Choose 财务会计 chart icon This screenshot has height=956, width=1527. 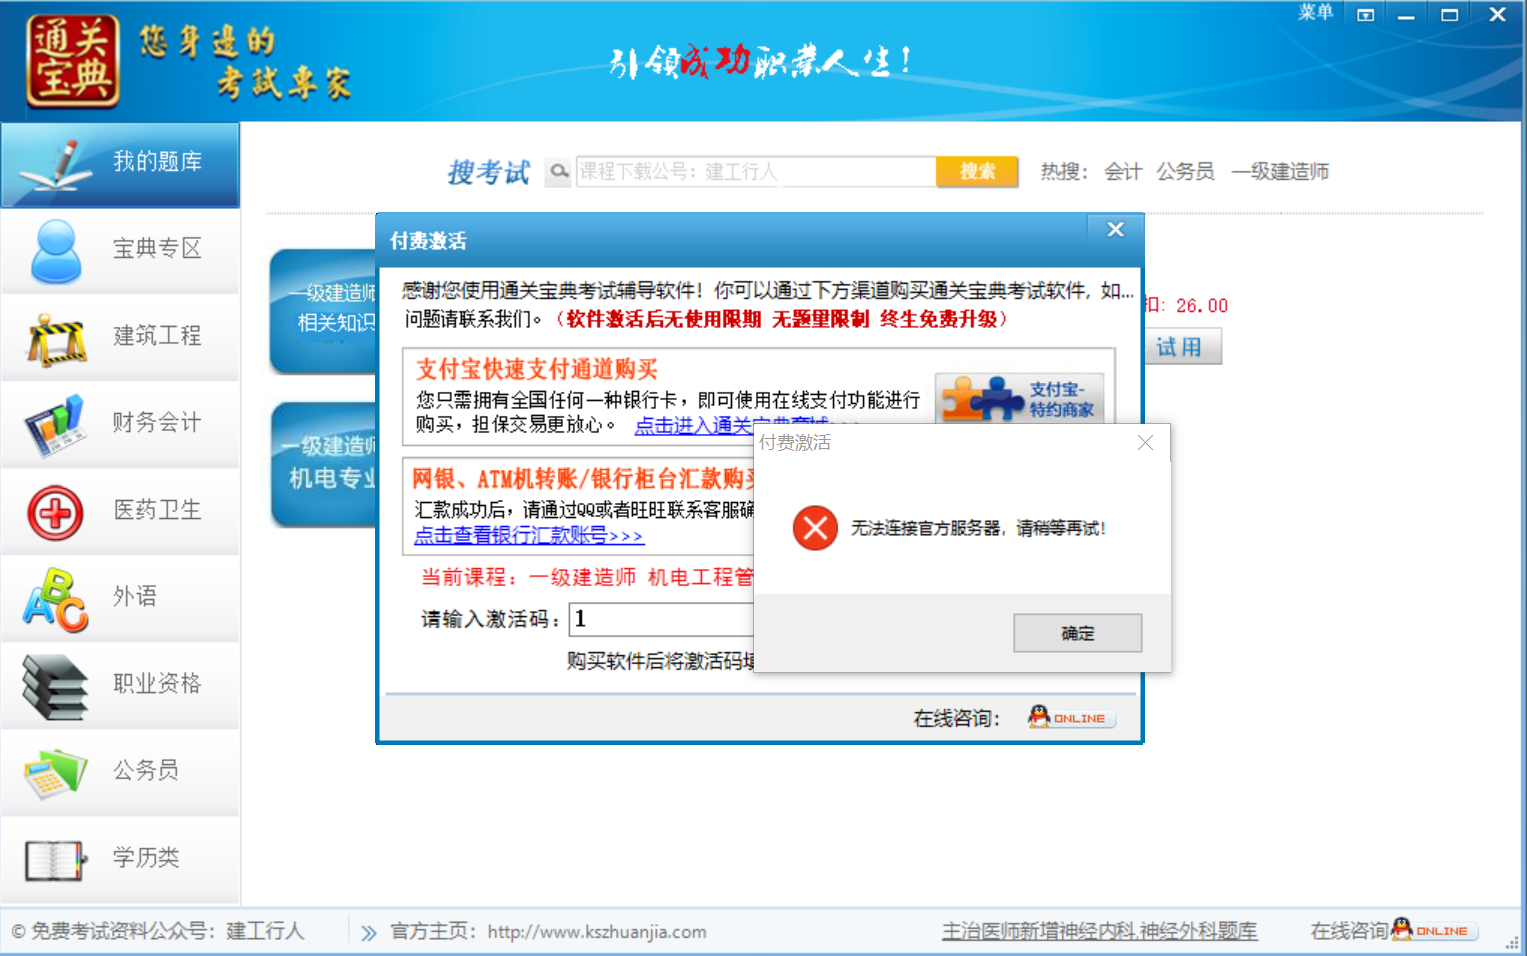click(54, 426)
